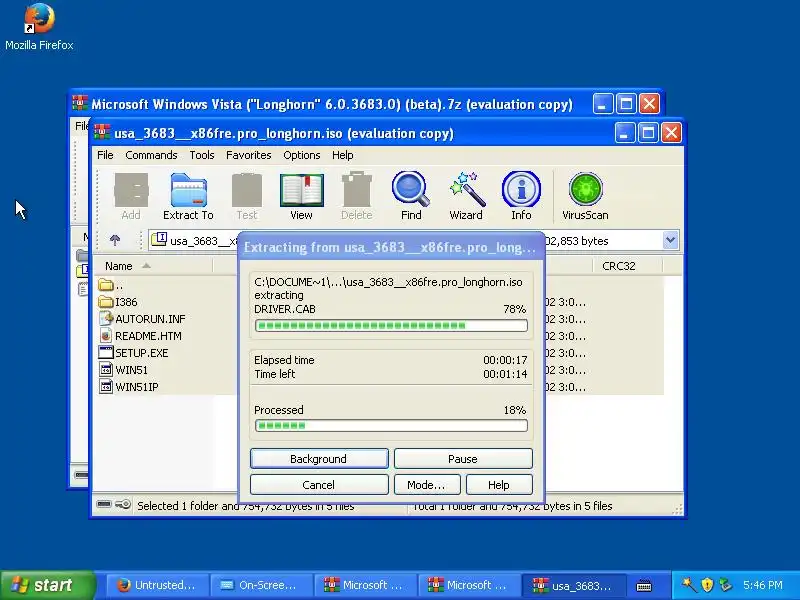Open the Favorites menu
The width and height of the screenshot is (800, 600).
click(248, 155)
